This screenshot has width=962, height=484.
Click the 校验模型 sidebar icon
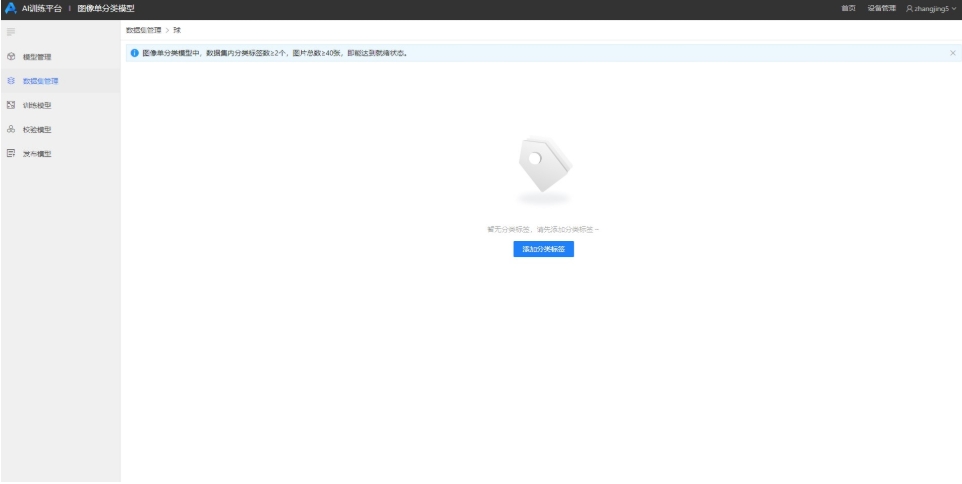pos(10,129)
